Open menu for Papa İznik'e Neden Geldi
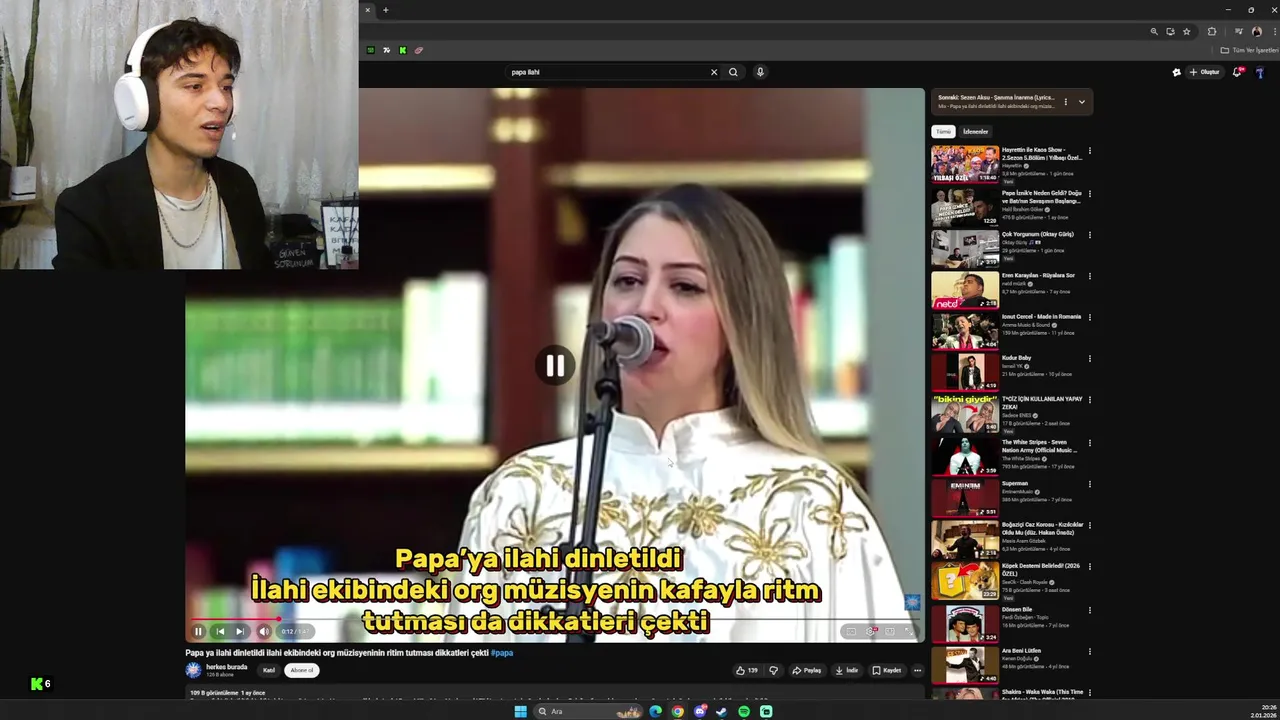 coord(1090,194)
